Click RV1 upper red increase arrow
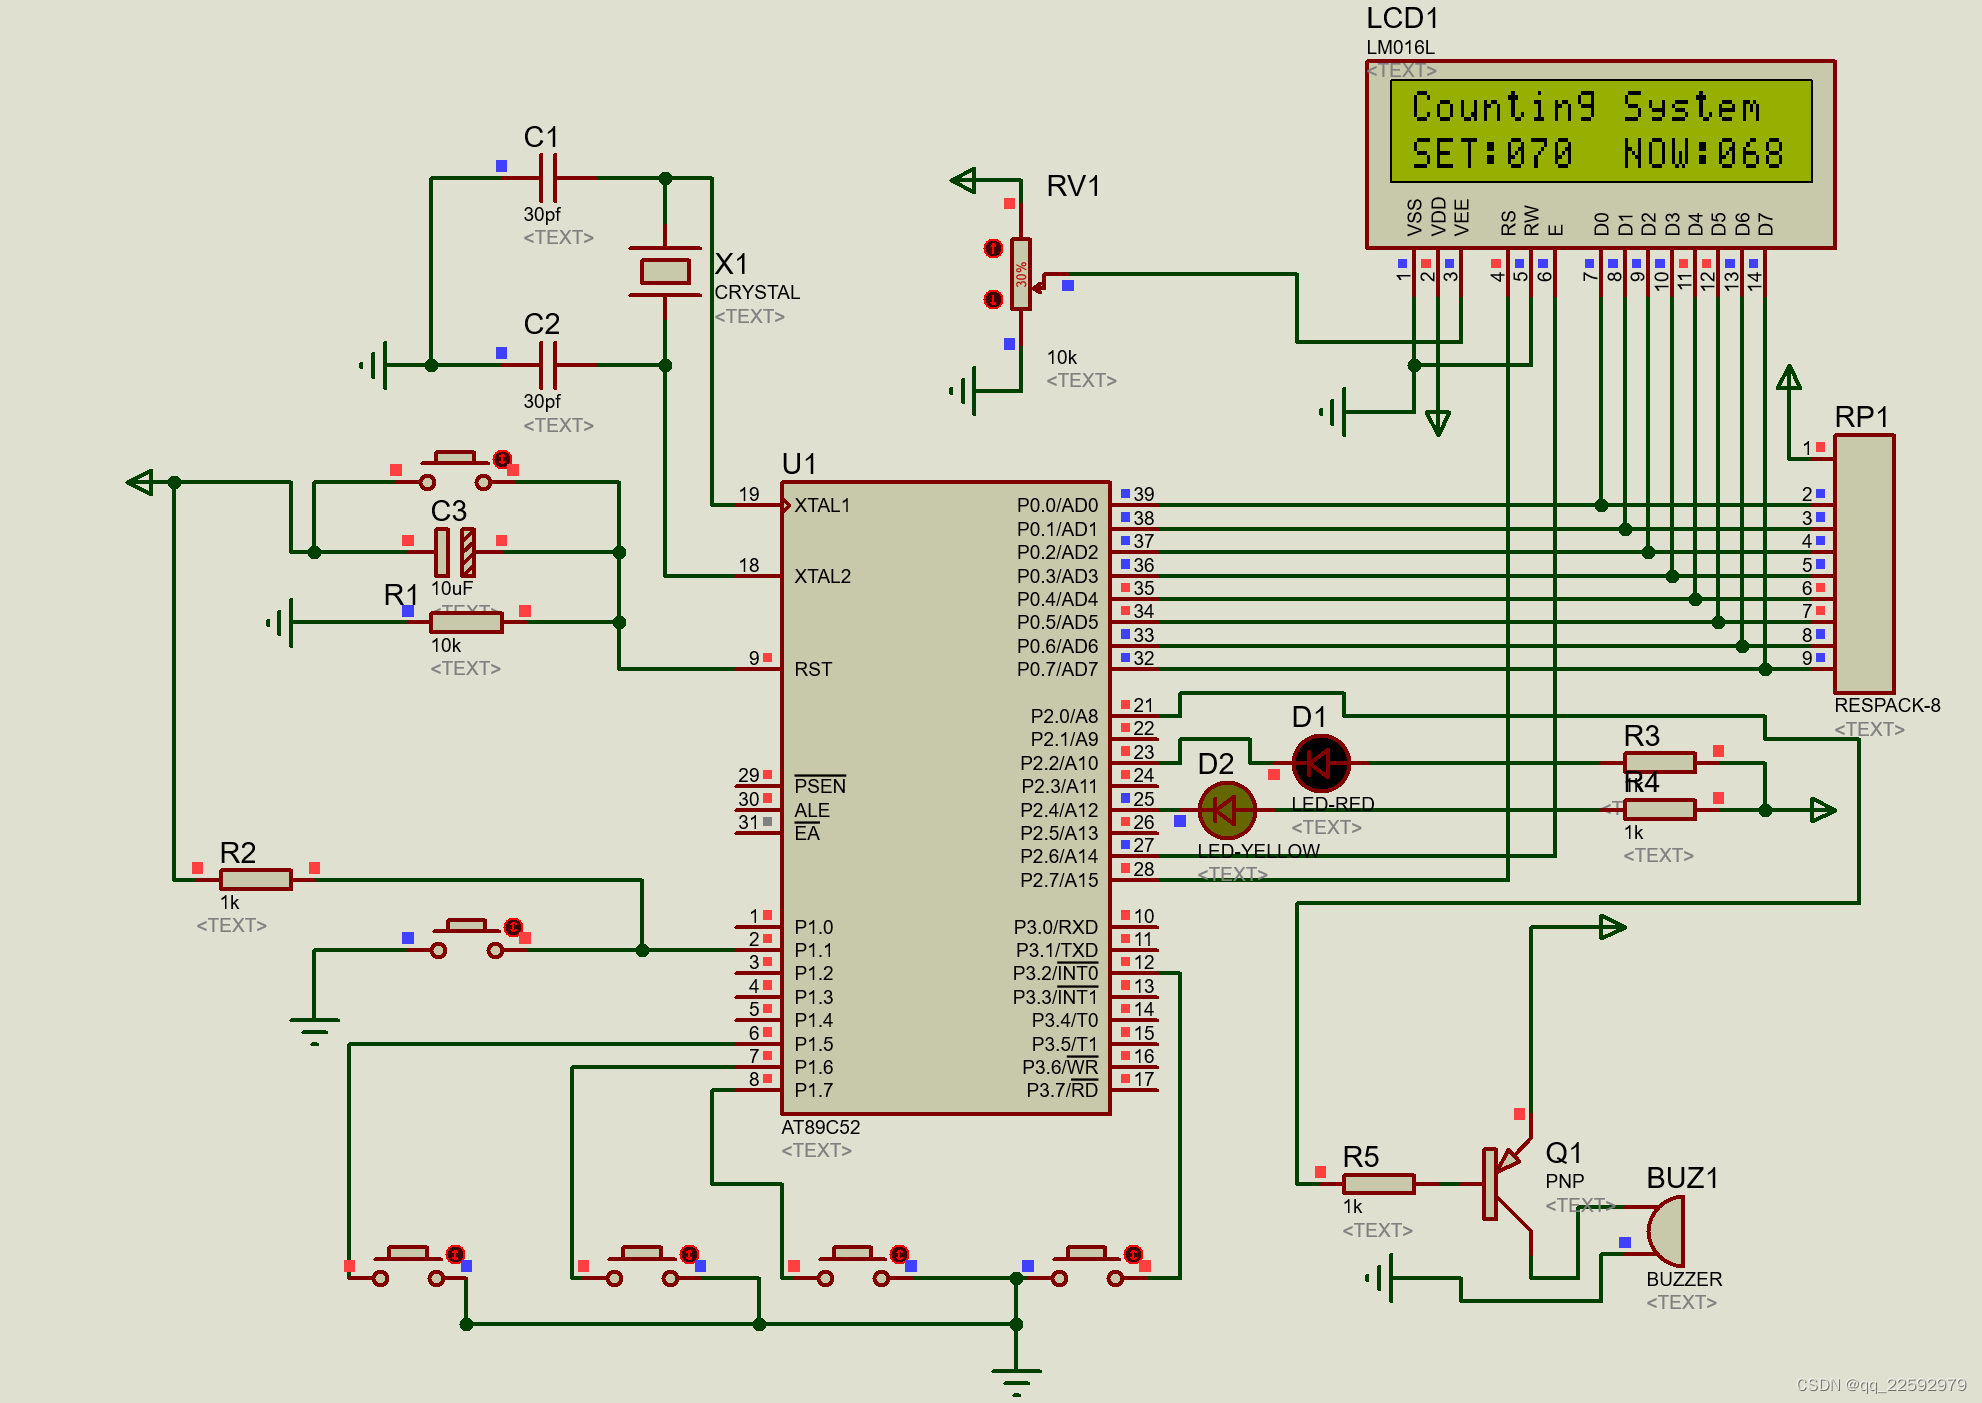The image size is (1982, 1403). 993,248
